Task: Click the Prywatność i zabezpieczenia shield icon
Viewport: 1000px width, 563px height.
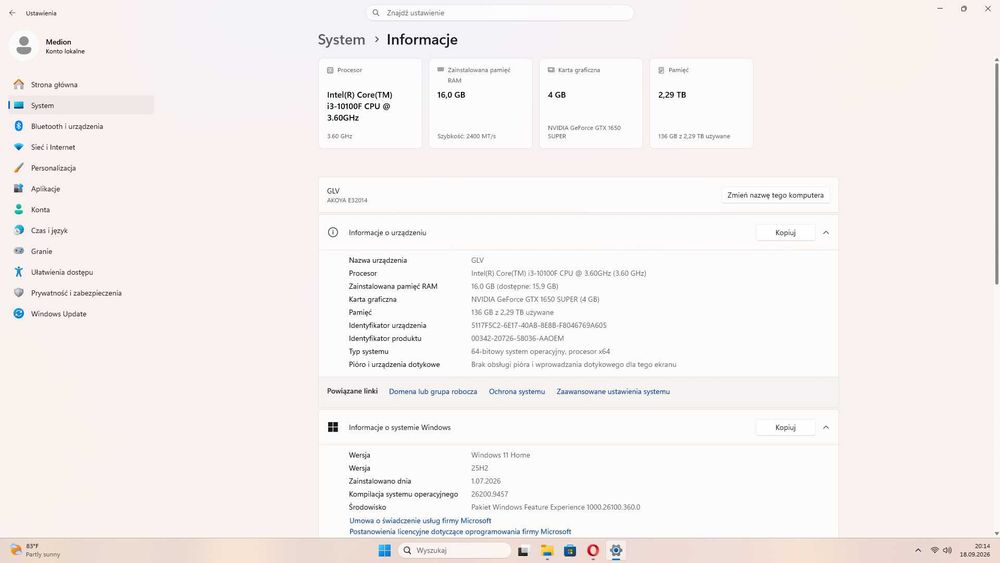Action: pyautogui.click(x=18, y=293)
